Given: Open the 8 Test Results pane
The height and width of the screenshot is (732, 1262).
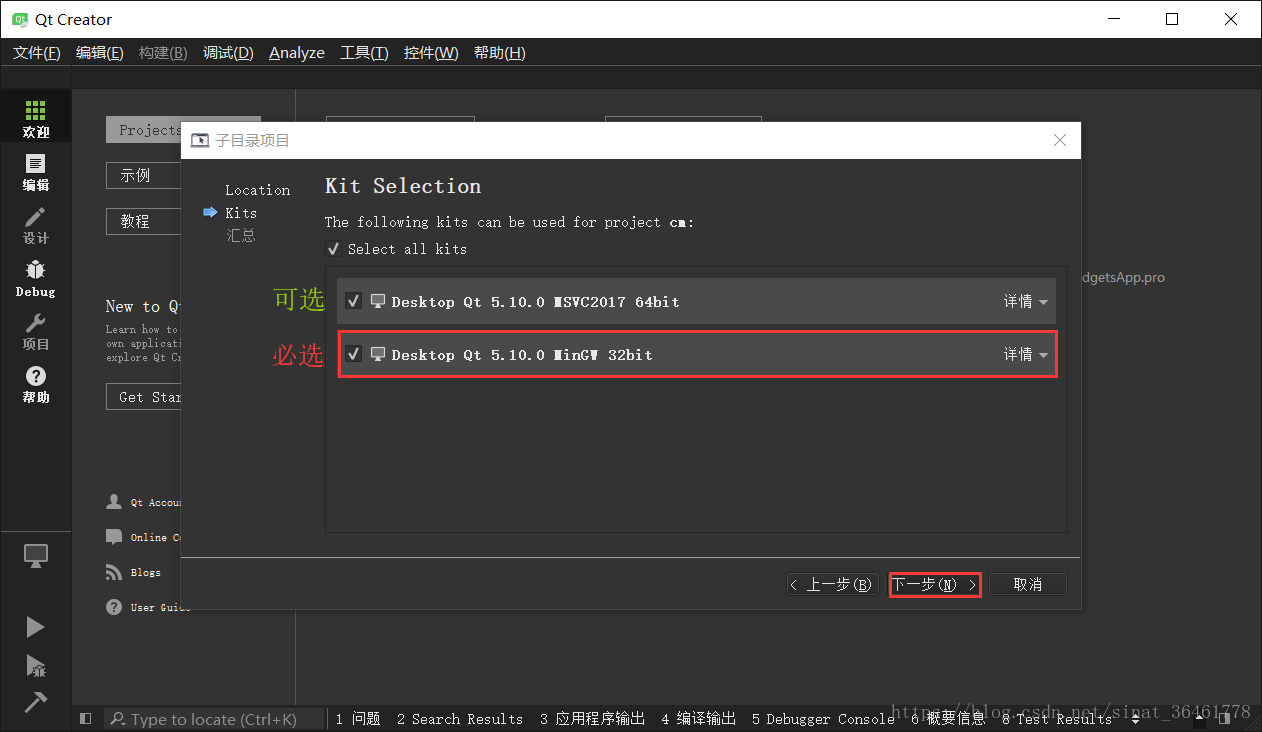Looking at the screenshot, I should pyautogui.click(x=1057, y=718).
